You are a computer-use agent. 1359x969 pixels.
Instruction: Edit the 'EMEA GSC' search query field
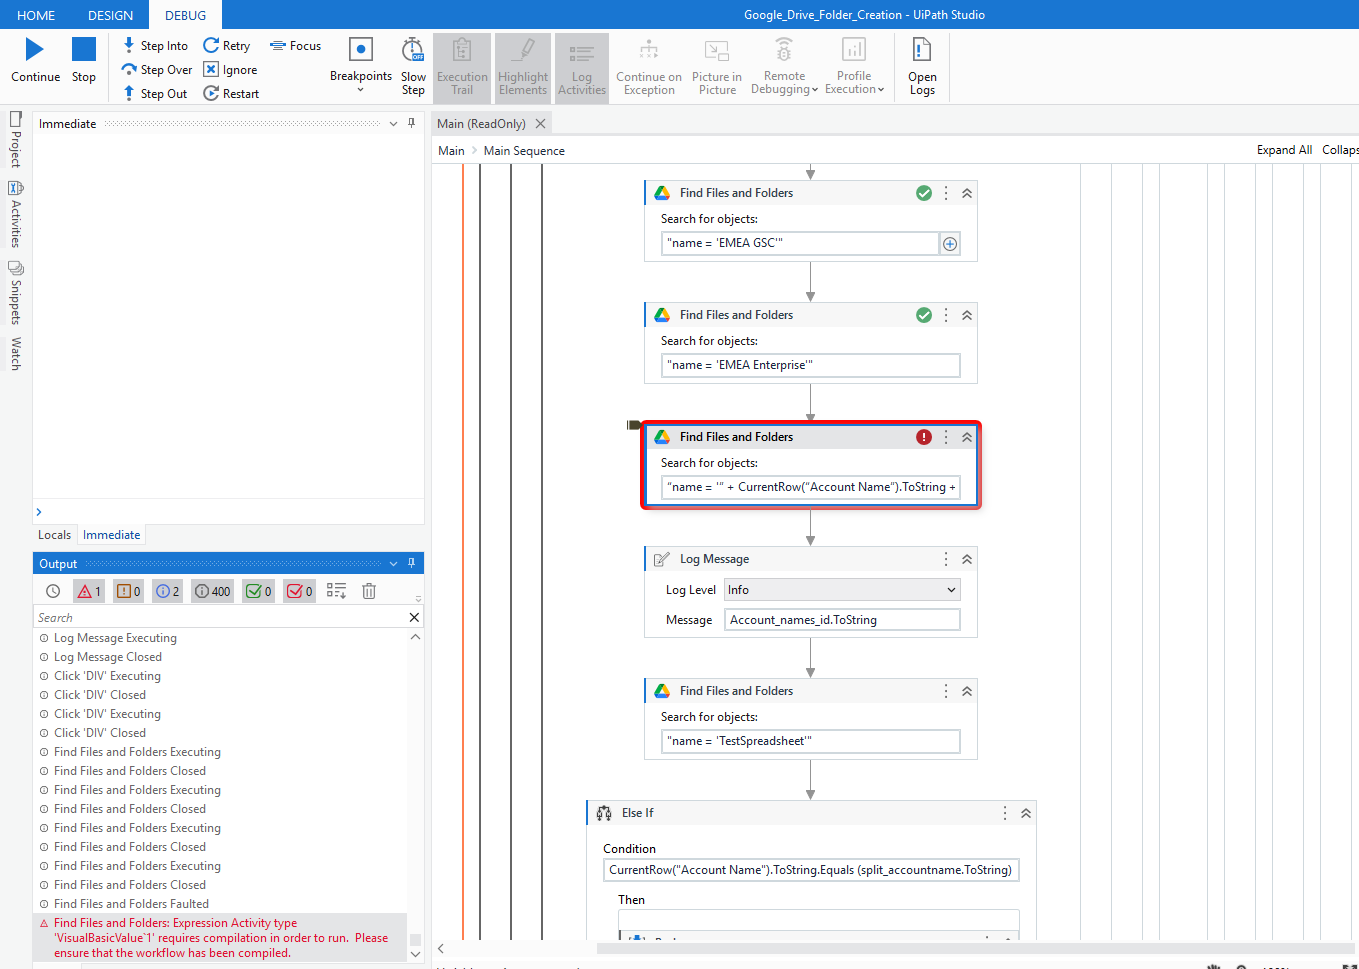[x=800, y=243]
